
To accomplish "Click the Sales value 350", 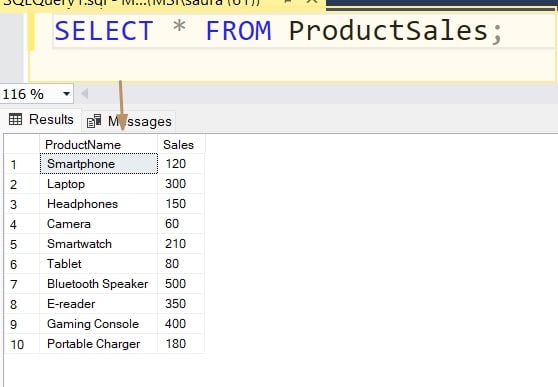I will 181,304.
